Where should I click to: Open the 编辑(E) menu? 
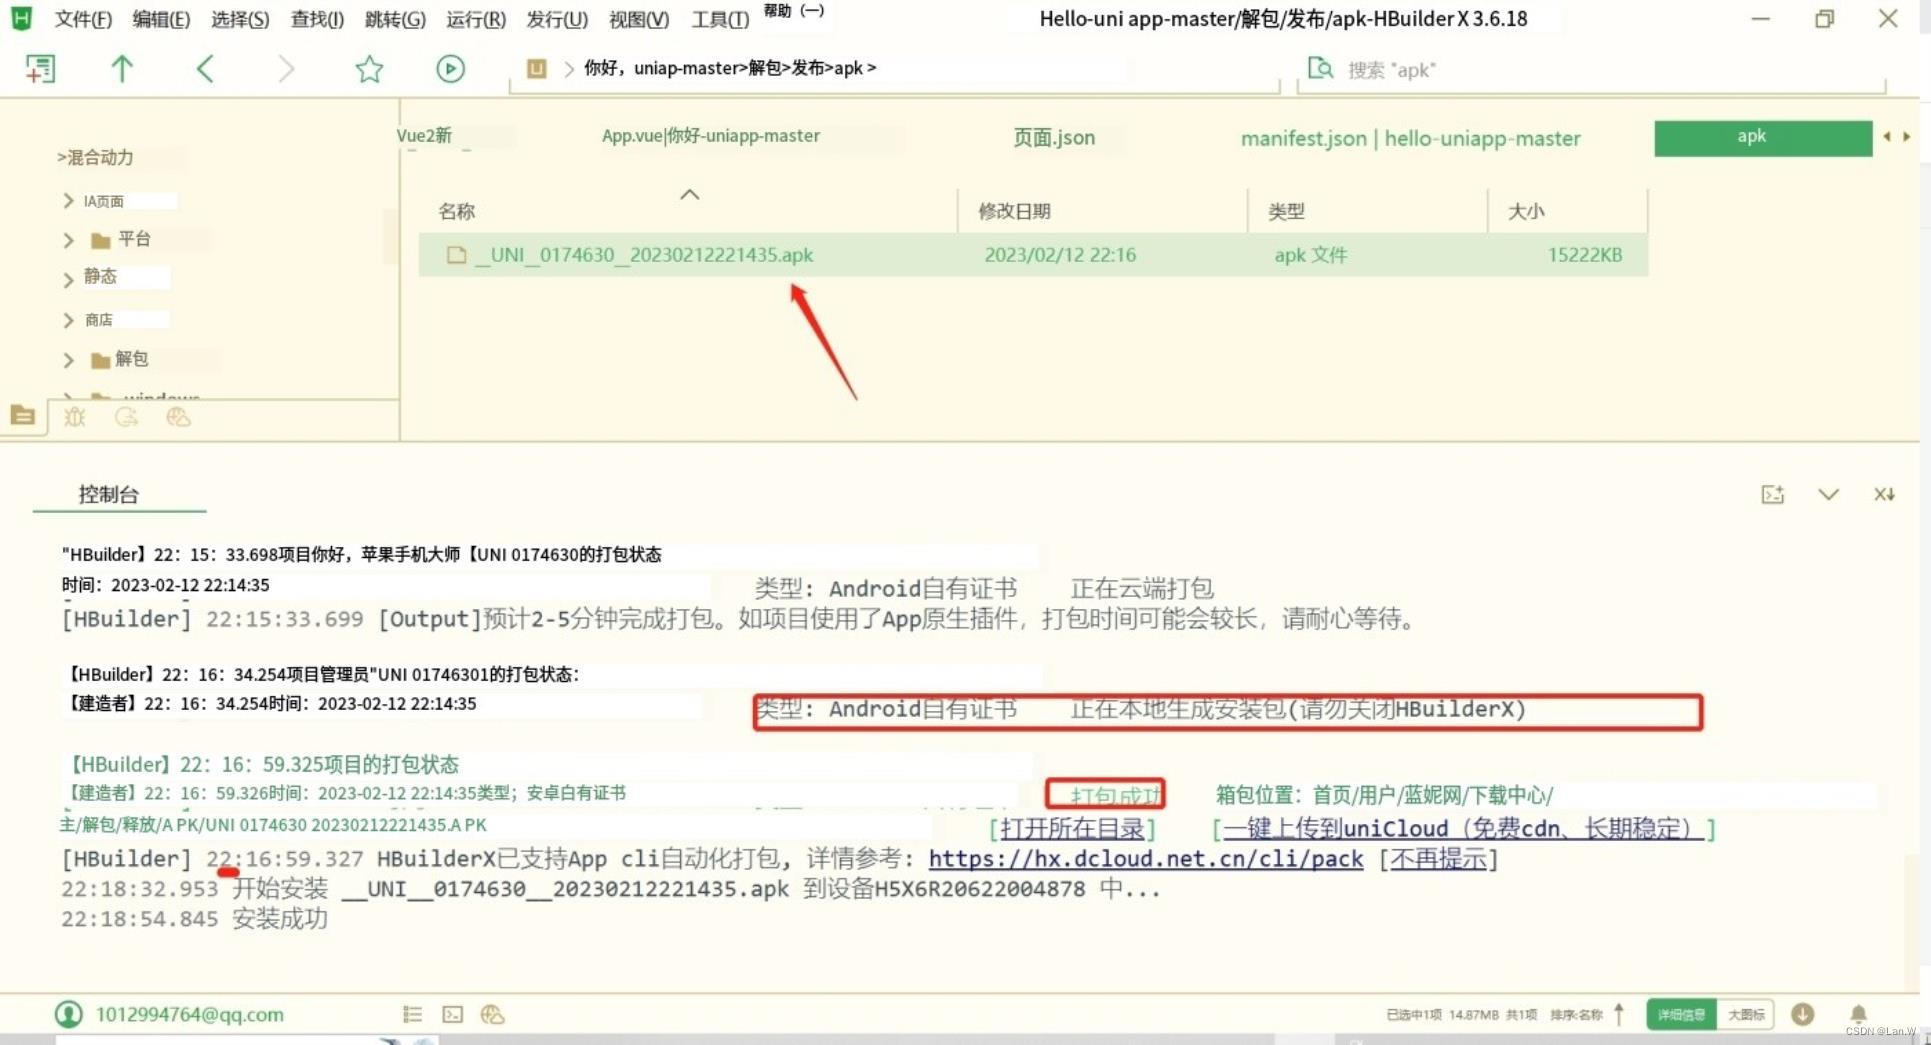tap(161, 19)
